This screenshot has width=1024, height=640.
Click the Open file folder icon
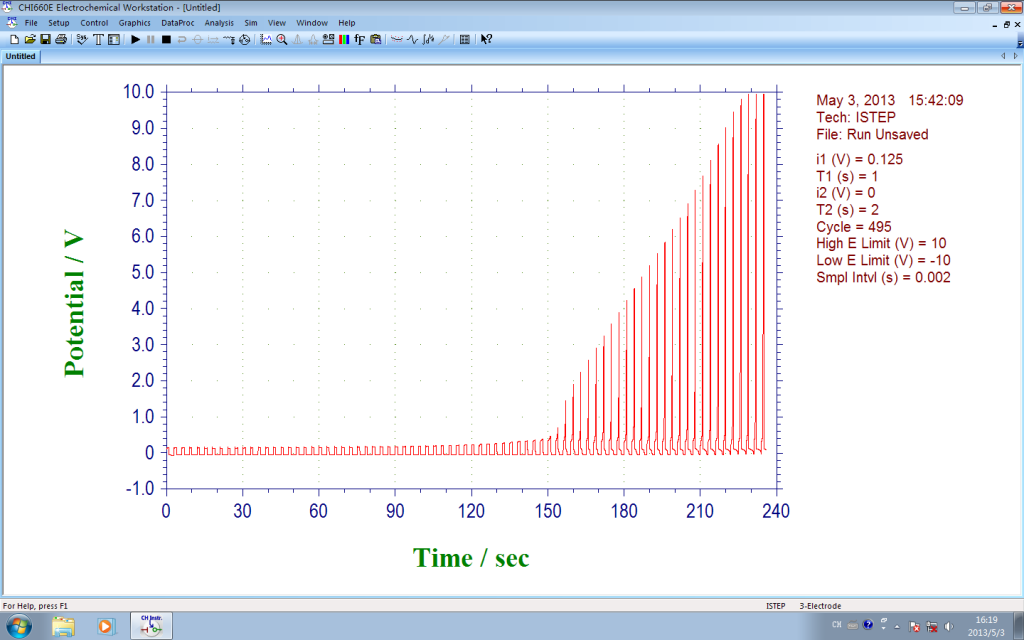click(29, 40)
